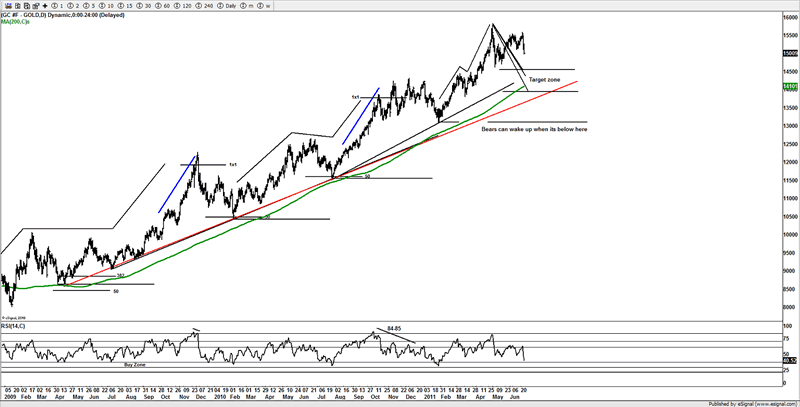This screenshot has width=800, height=407.
Task: Switch chart to 10-minute interval
Action: 106,6
